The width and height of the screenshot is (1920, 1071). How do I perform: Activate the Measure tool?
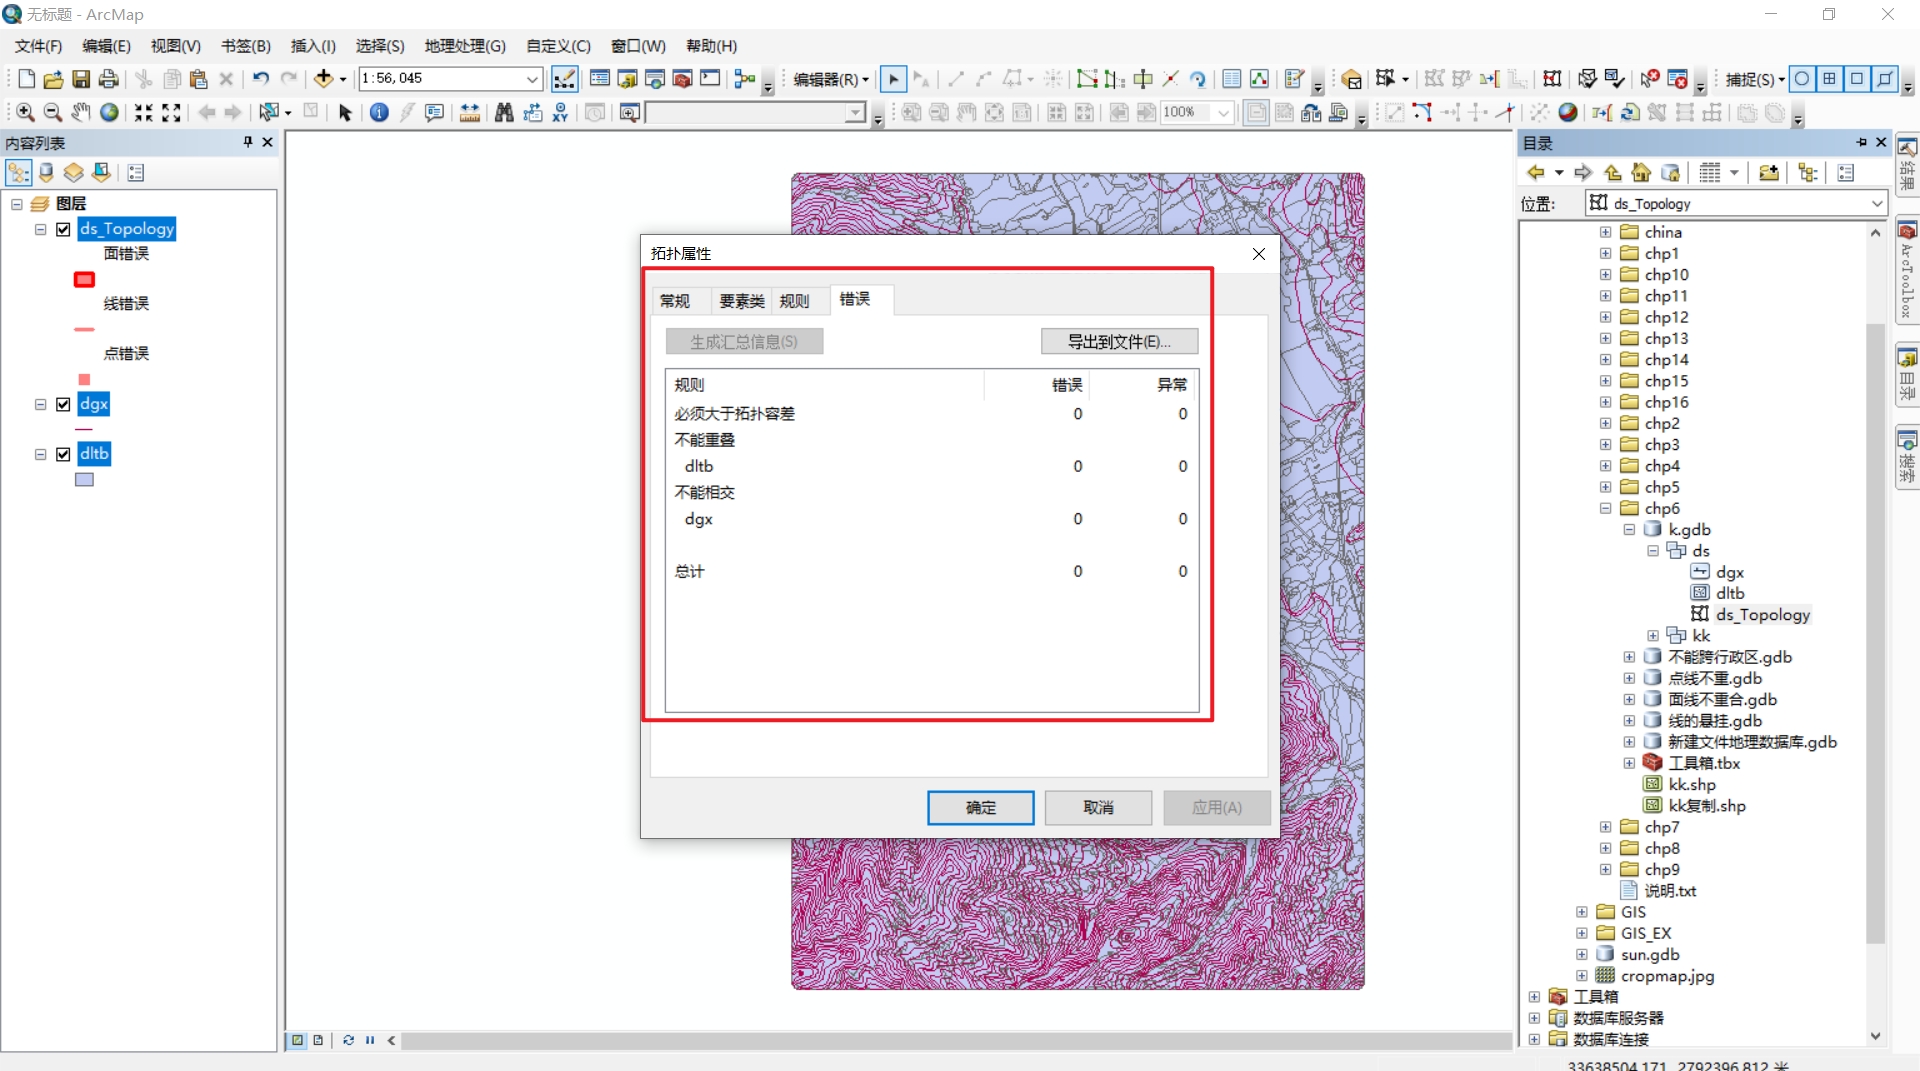[x=470, y=112]
